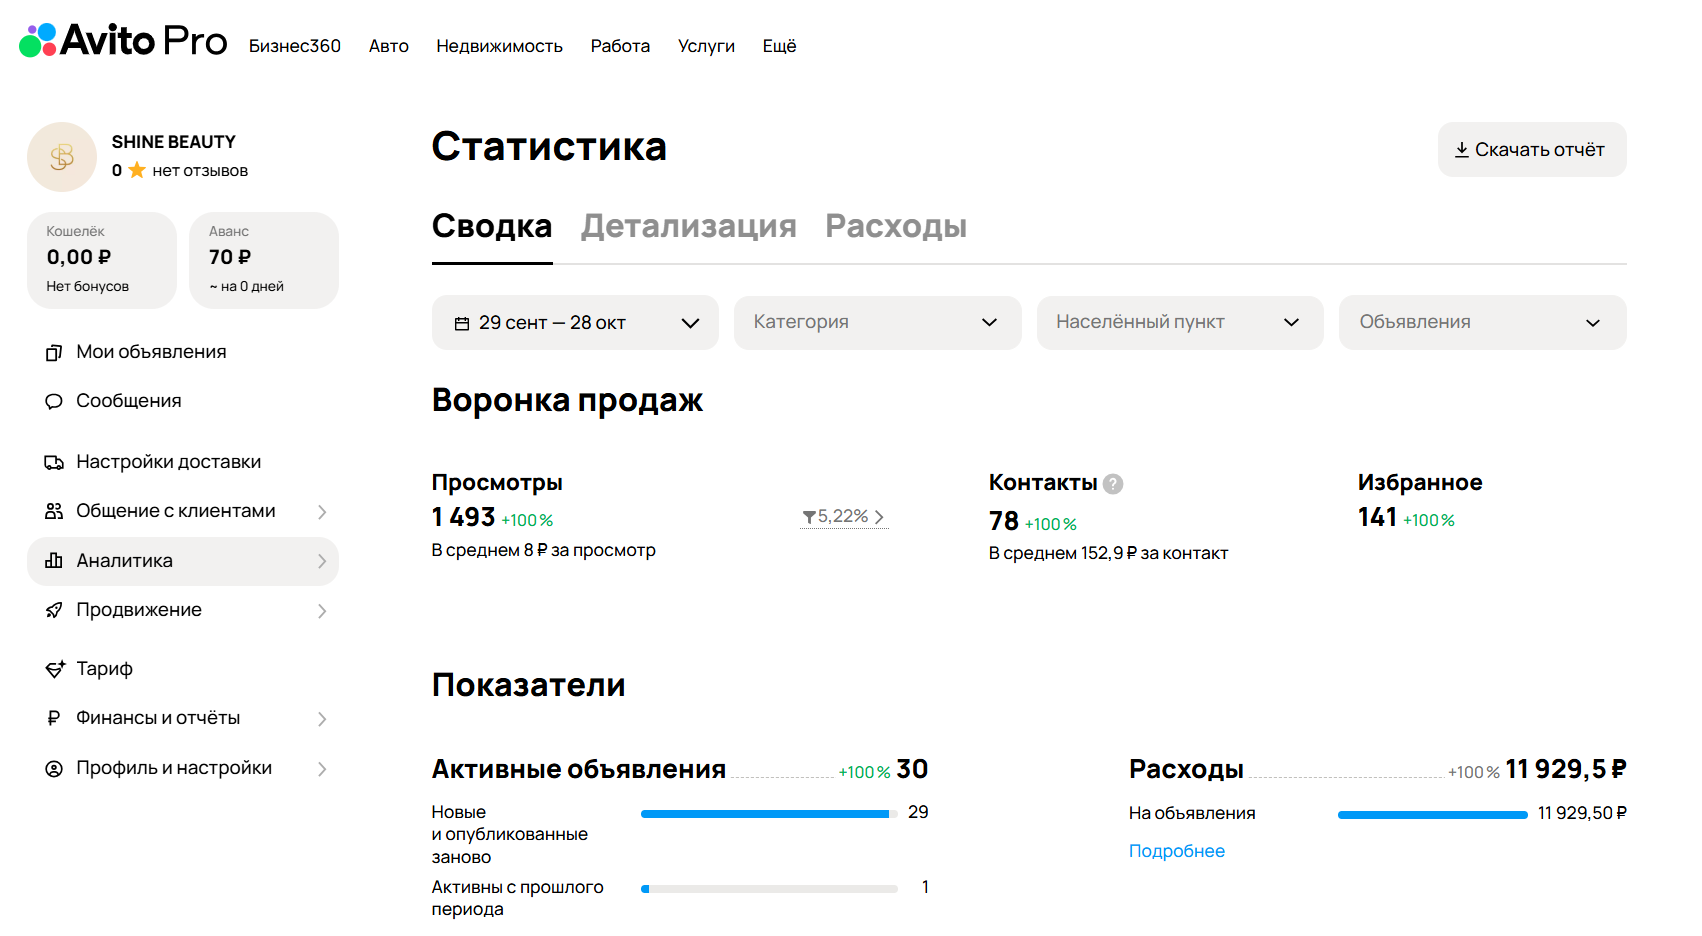Screen dimensions: 1702x936
Task: Click the Новые и опубликованные заново progress bar
Action: point(769,814)
